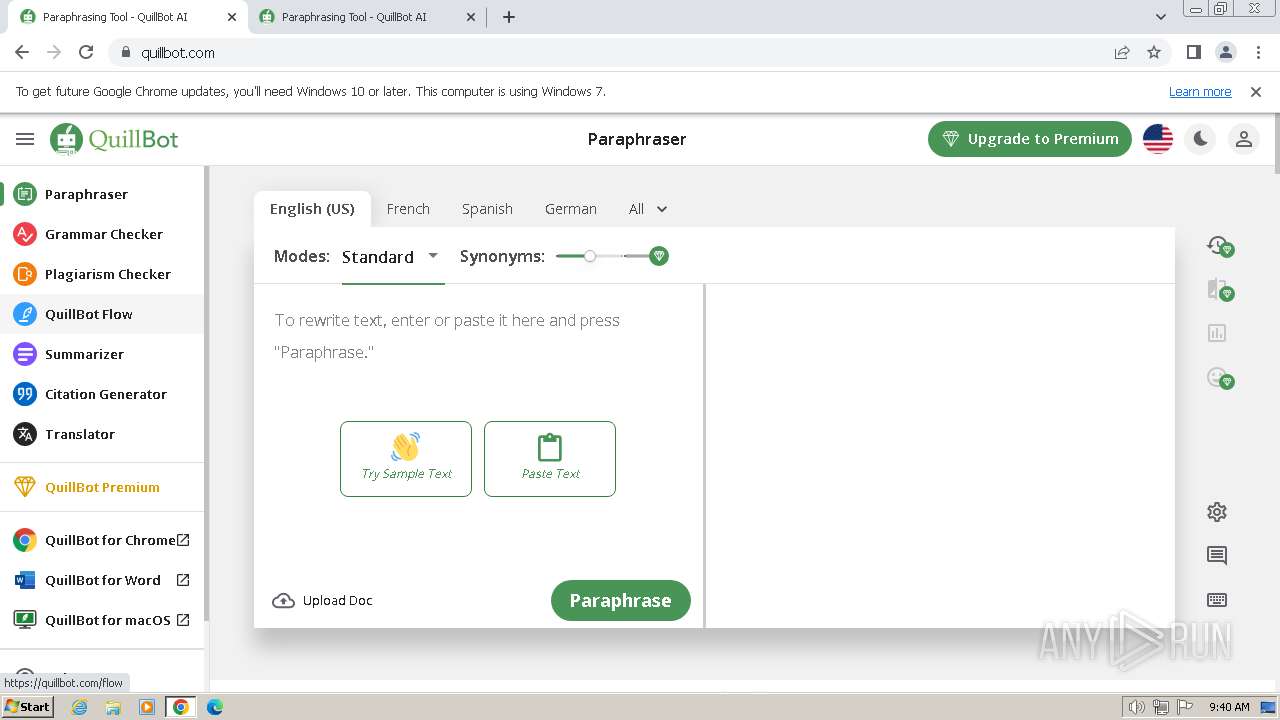Open the user account profile icon
1280x720 pixels.
click(x=1244, y=139)
